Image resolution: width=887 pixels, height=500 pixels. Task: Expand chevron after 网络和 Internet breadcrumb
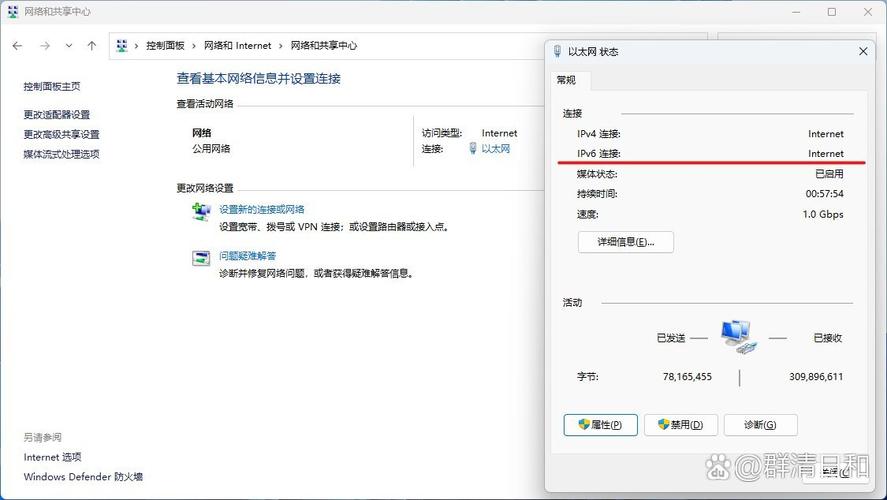coord(281,46)
